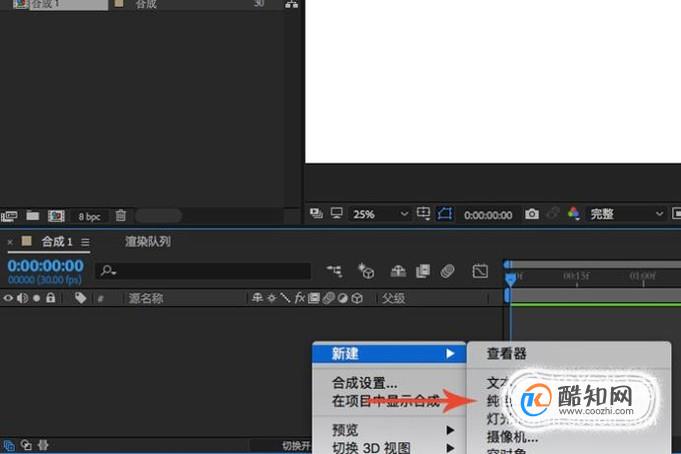The width and height of the screenshot is (681, 454).
Task: Expand the 切换 3D 视图 submenu
Action: tap(390, 447)
